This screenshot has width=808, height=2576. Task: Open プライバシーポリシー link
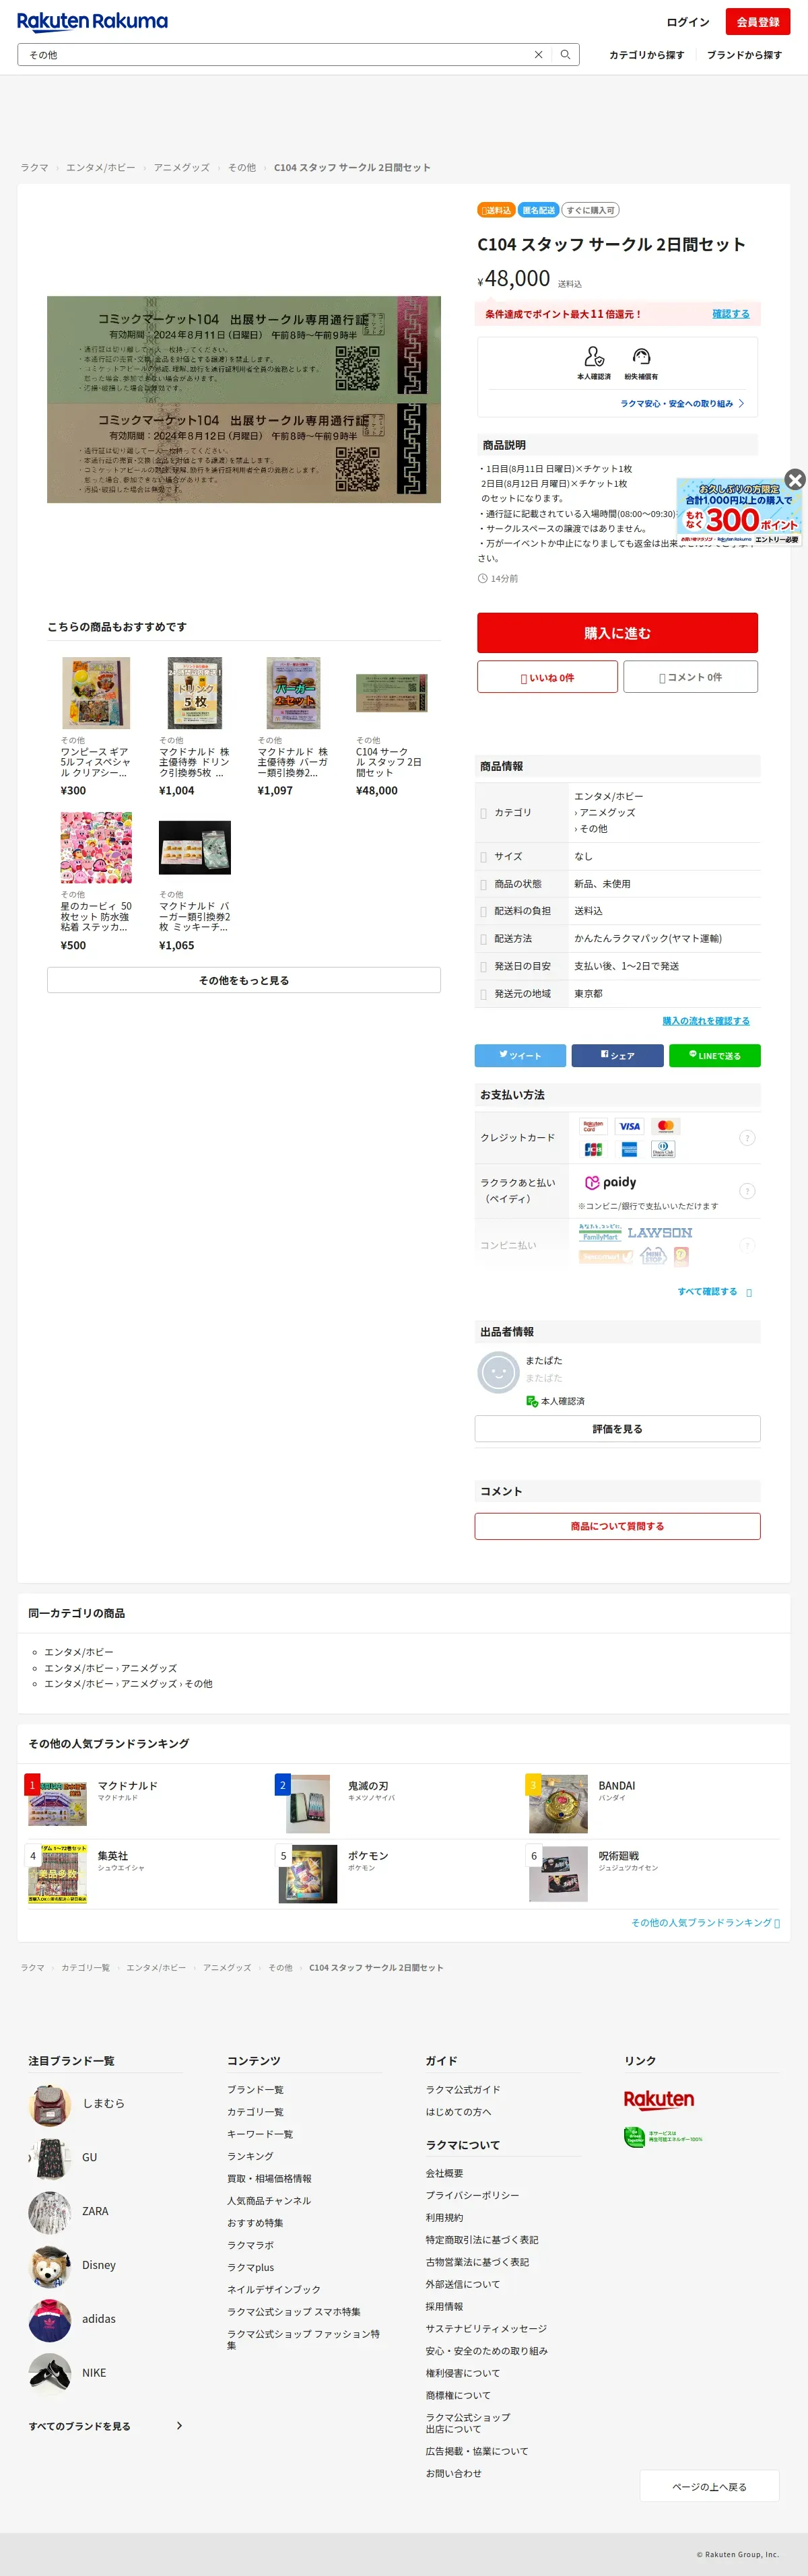pos(472,2195)
